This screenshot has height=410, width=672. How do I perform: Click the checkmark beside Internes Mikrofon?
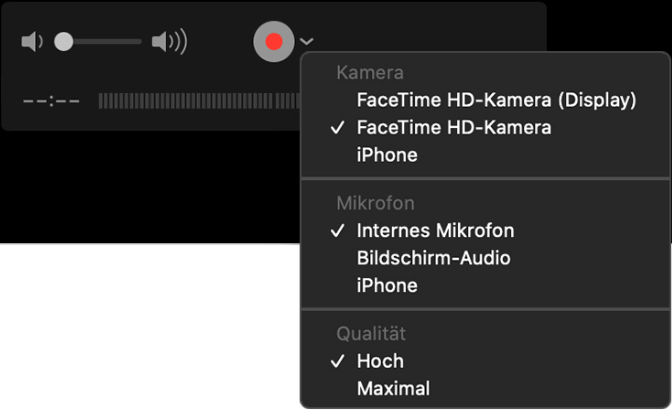click(x=337, y=231)
